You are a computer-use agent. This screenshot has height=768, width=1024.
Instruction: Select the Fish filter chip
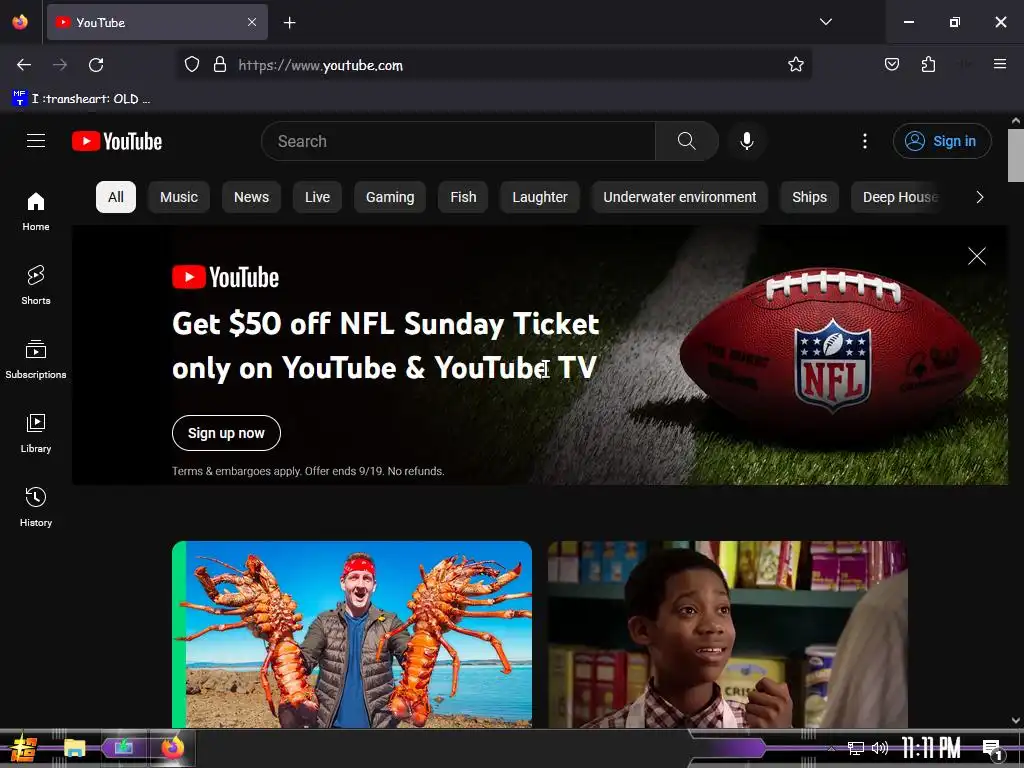pyautogui.click(x=463, y=197)
